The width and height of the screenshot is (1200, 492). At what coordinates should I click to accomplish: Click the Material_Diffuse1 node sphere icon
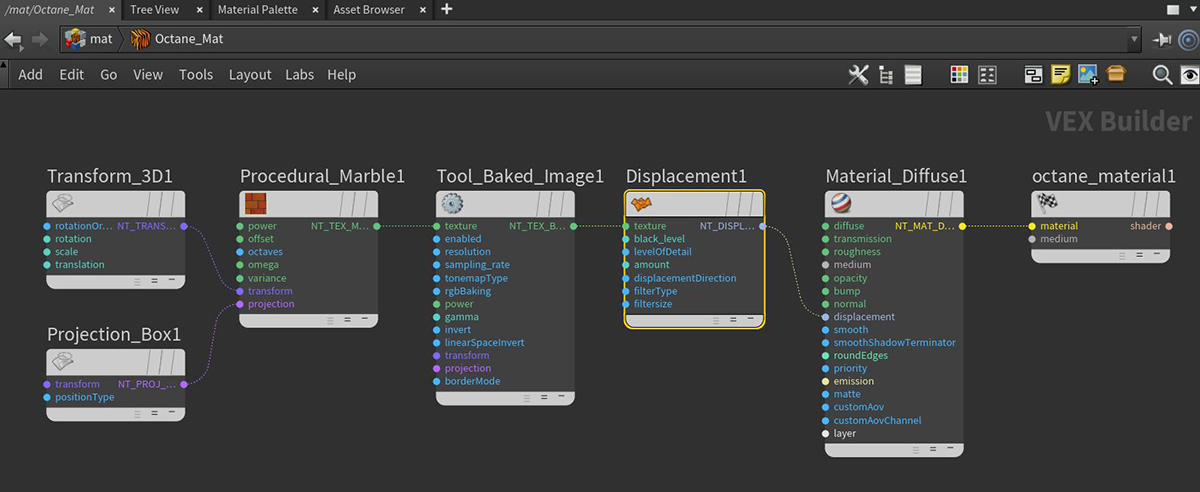tap(839, 204)
